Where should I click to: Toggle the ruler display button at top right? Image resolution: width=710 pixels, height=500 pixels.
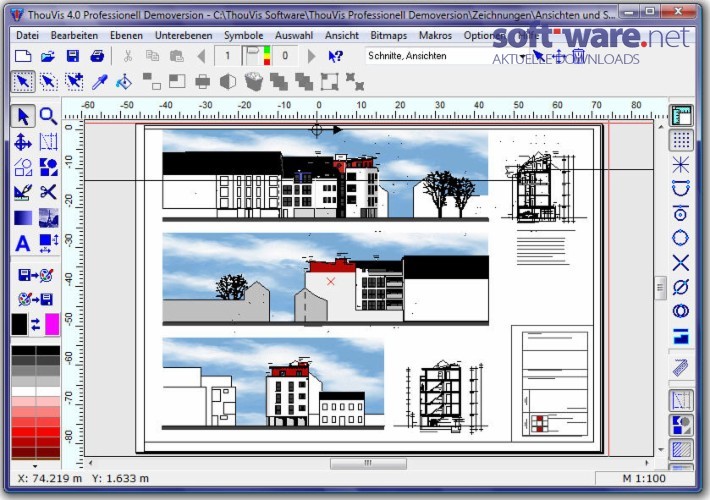click(x=681, y=116)
